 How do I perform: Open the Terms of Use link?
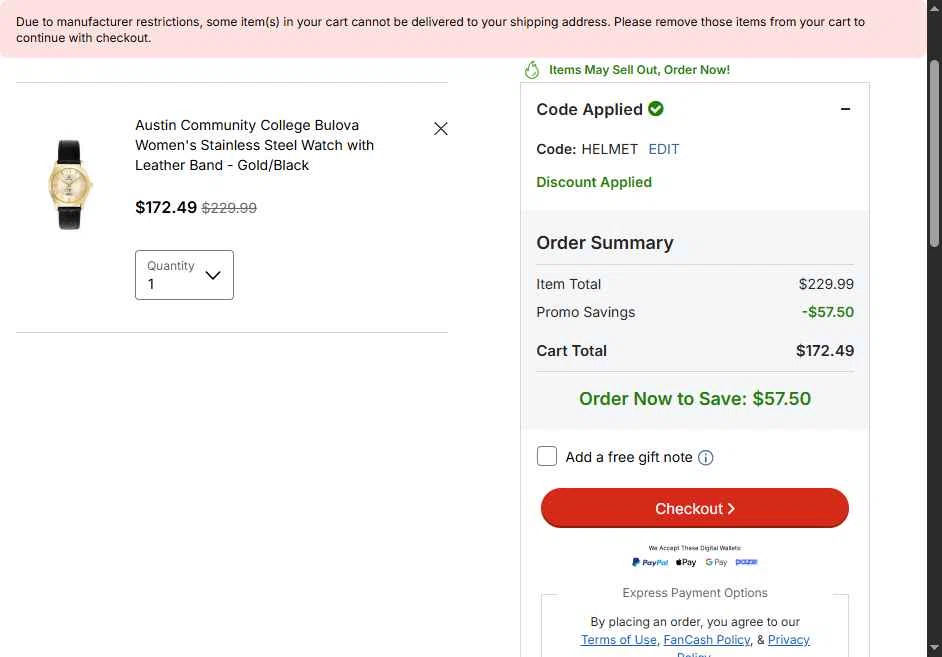pos(619,640)
